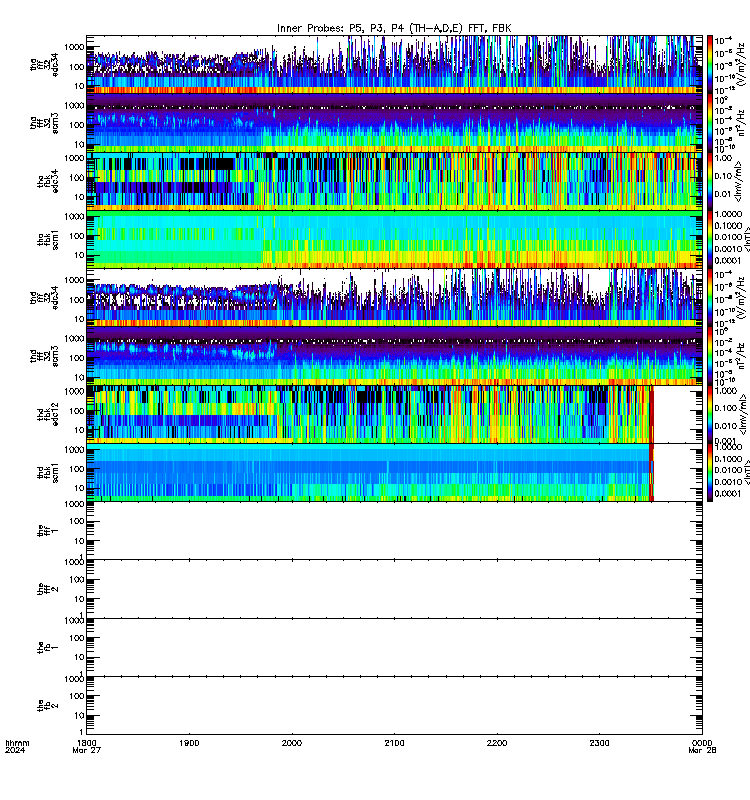This screenshot has height=800, width=750.
Task: Select the tha fbk scm1 filter bank panel
Action: coord(394,239)
